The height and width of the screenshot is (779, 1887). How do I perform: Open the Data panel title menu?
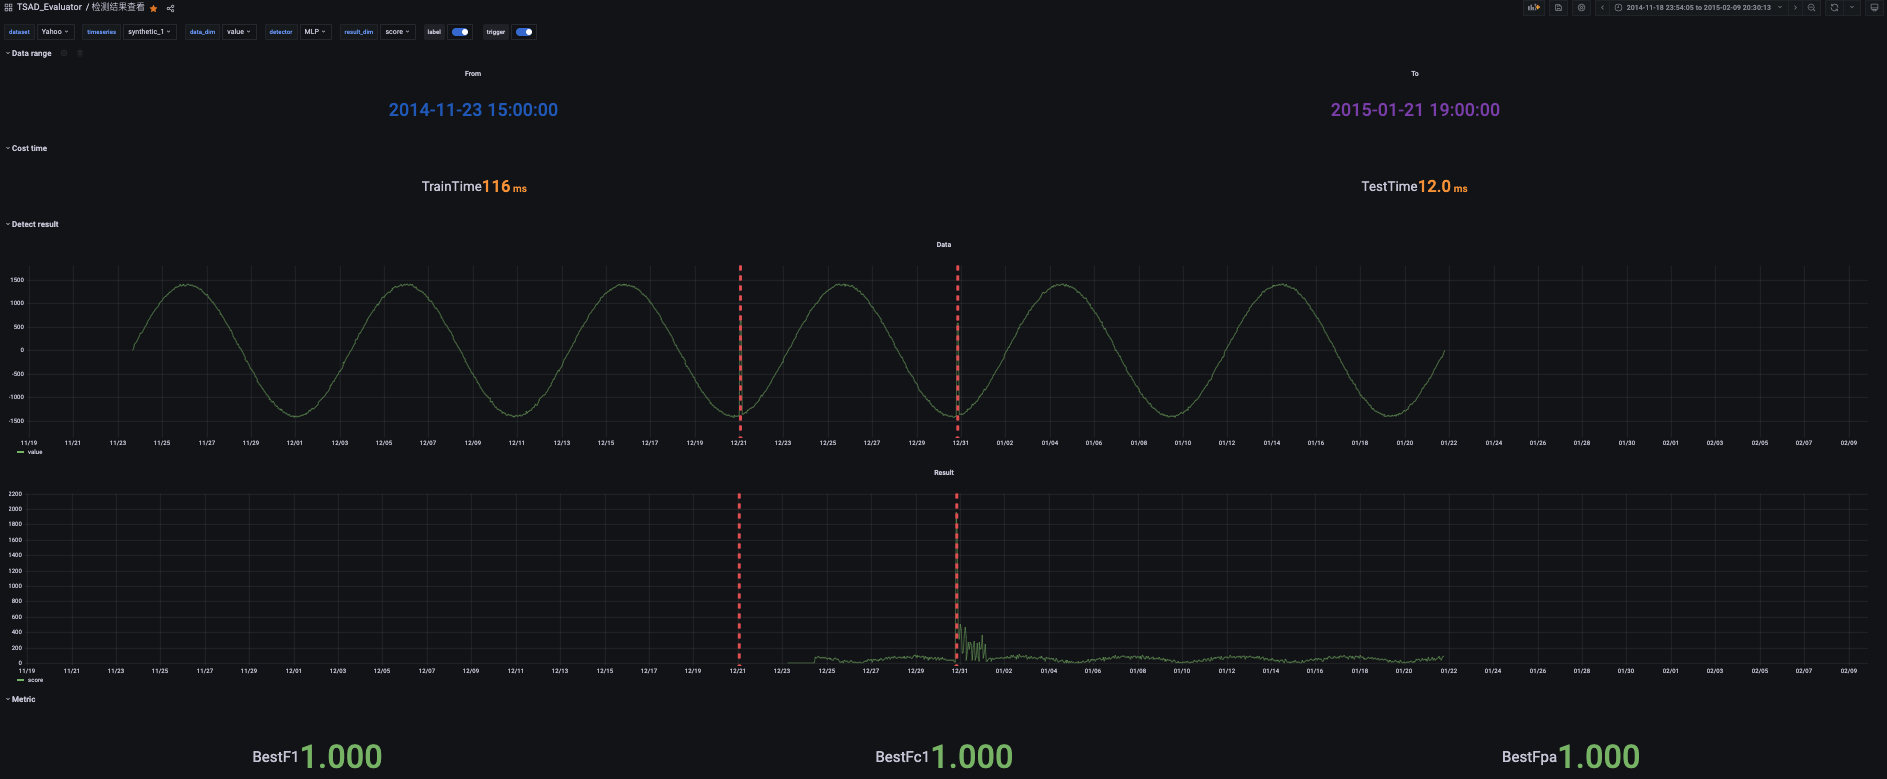pyautogui.click(x=943, y=244)
